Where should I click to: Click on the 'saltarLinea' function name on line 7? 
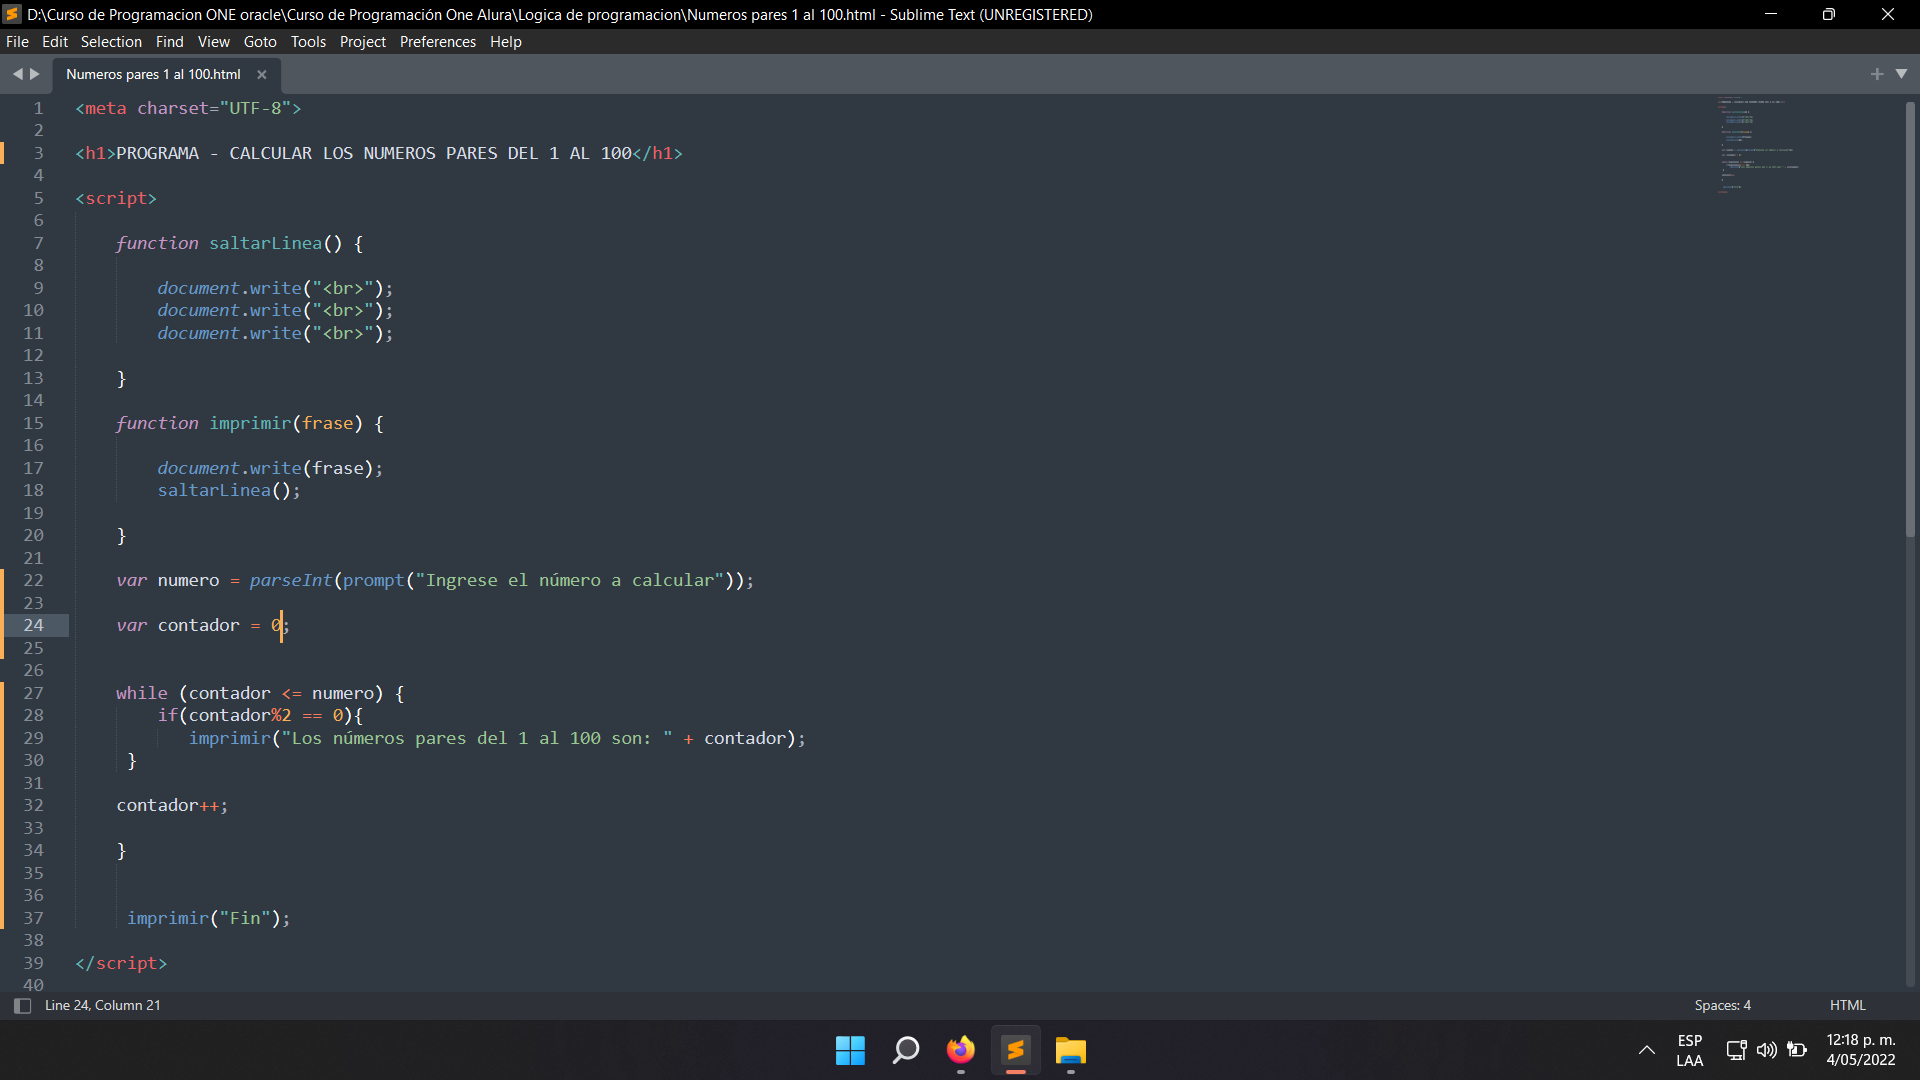point(265,243)
